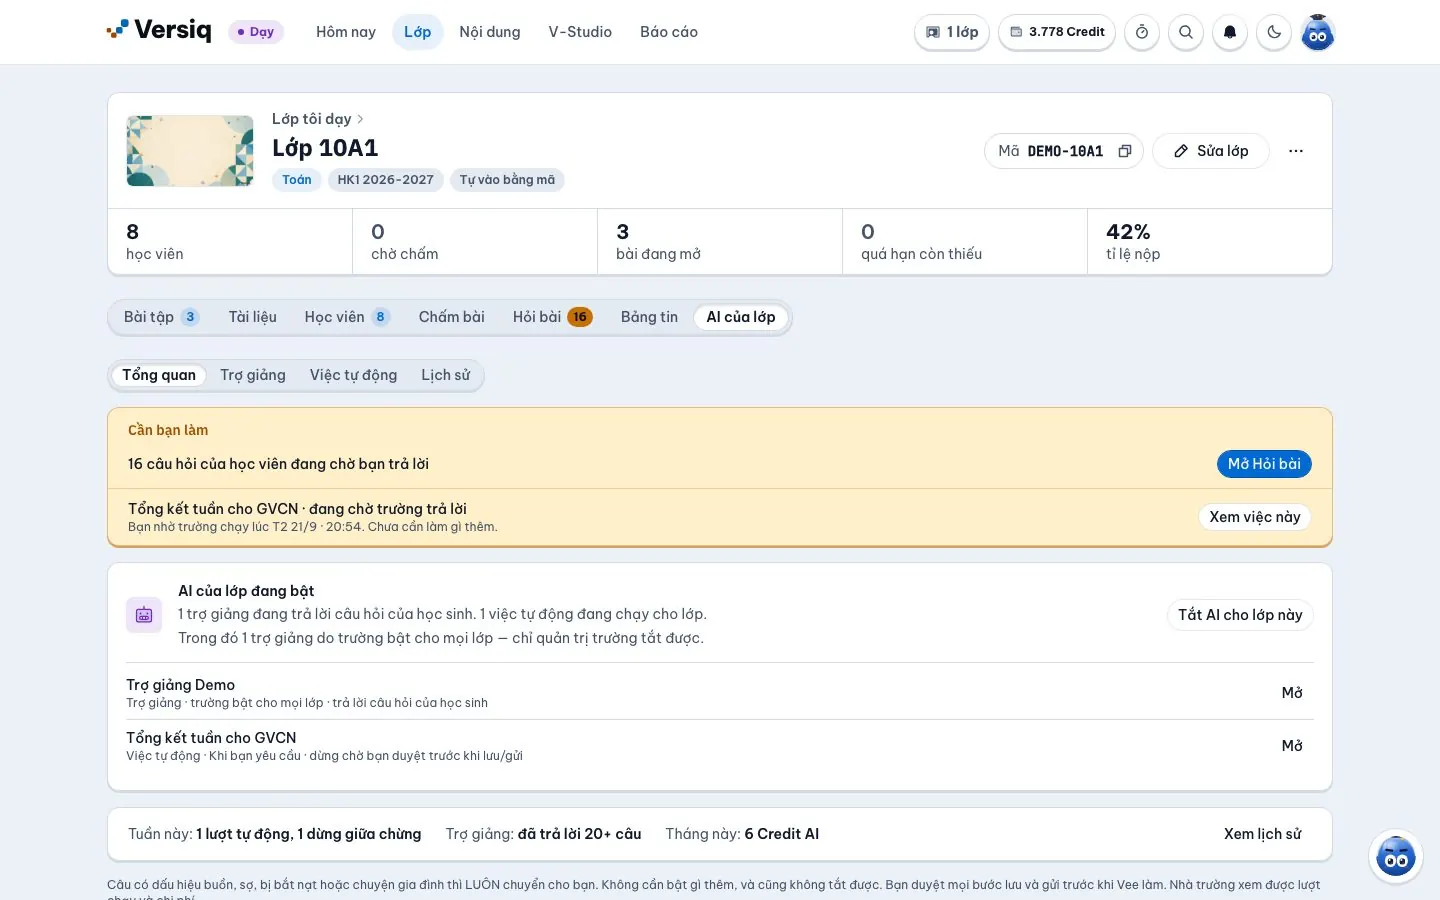Expand Mở on Tổng kết tuần cho GVCN row
Image resolution: width=1440 pixels, height=900 pixels.
pos(1292,746)
